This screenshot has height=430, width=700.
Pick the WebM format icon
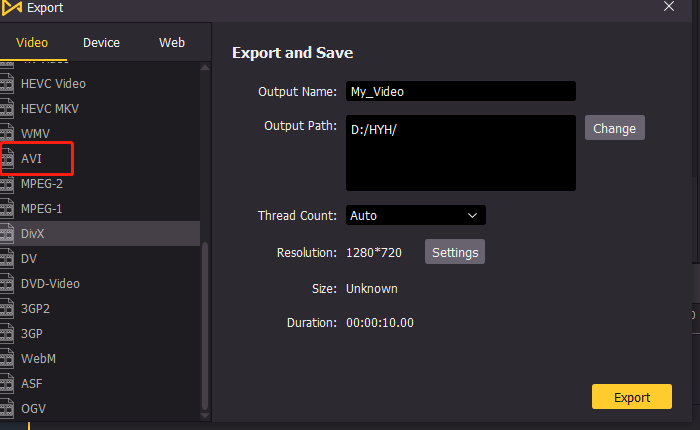7,359
